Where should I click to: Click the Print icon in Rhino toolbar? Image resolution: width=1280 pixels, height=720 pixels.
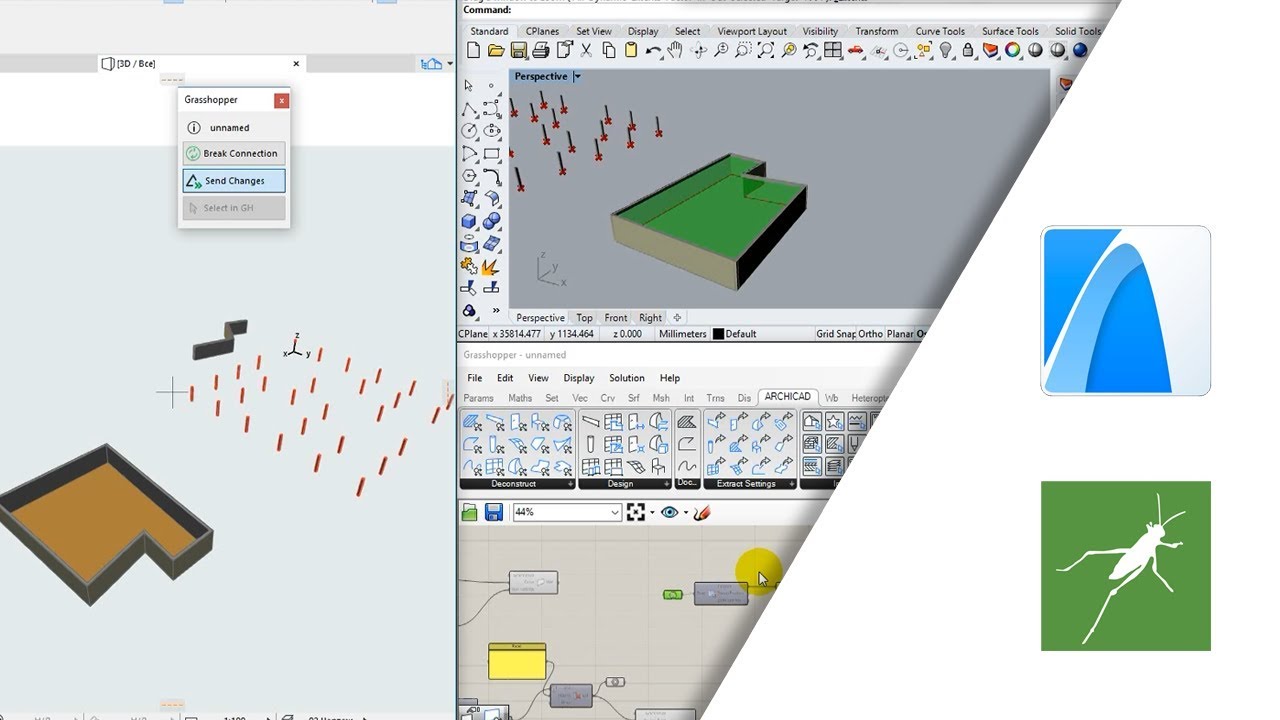(541, 50)
